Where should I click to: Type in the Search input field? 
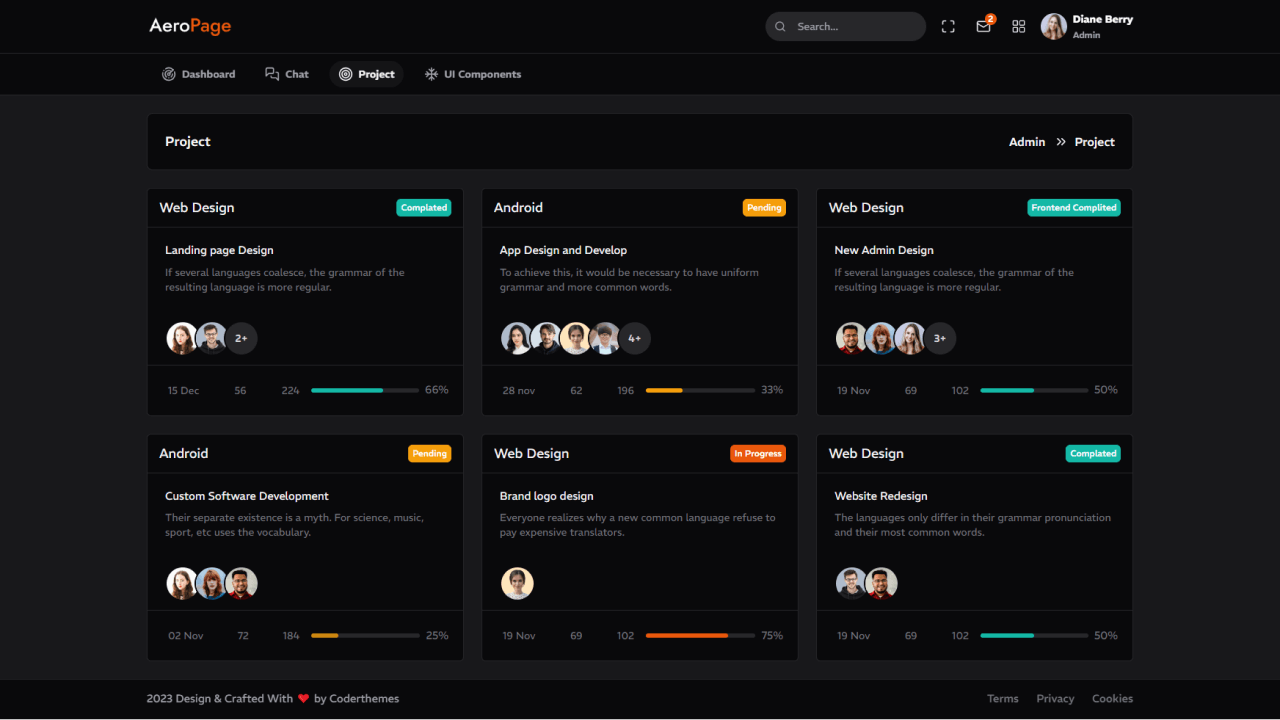pyautogui.click(x=855, y=27)
